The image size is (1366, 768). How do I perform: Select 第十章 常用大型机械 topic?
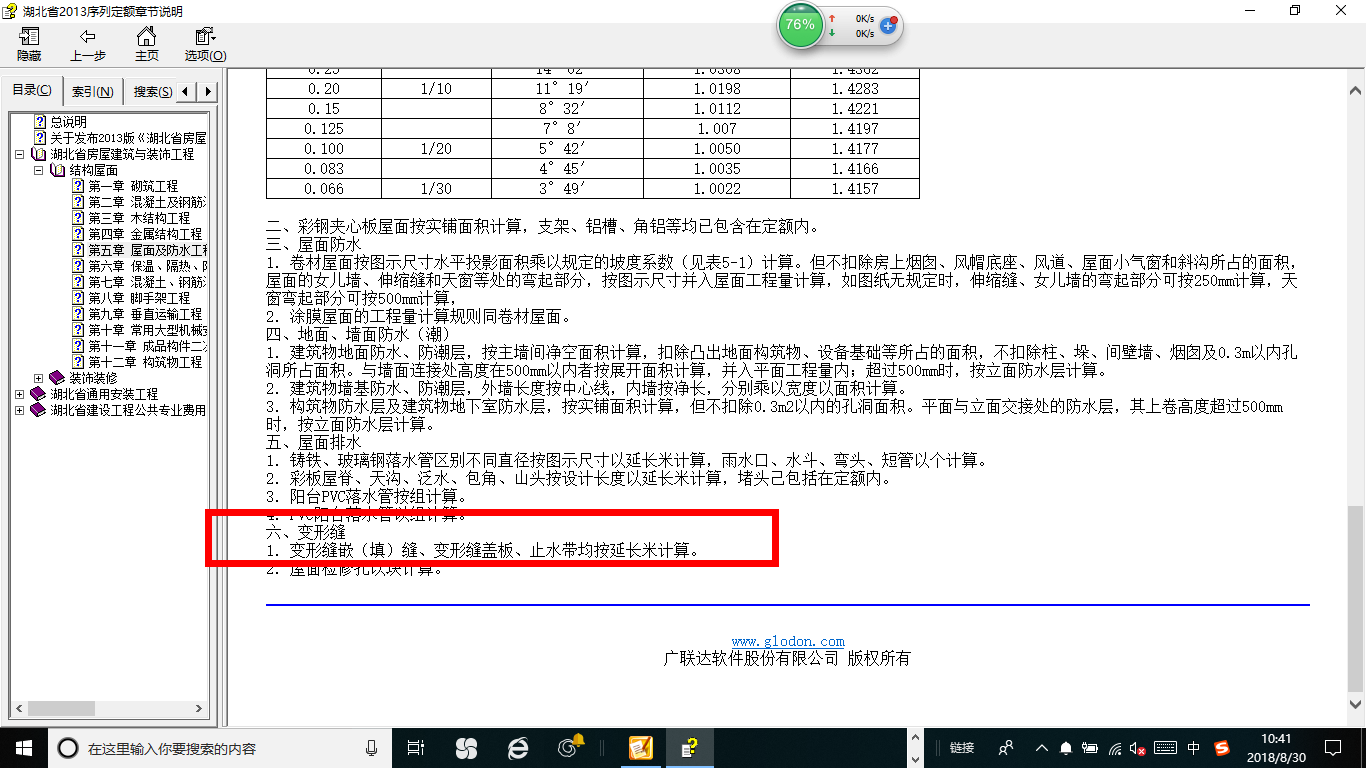[147, 330]
